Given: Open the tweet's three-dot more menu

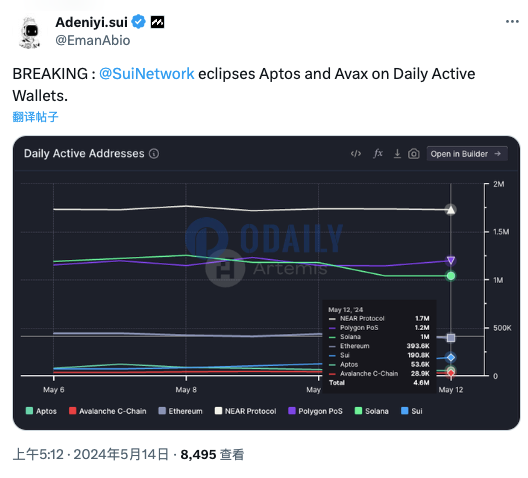Looking at the screenshot, I should (512, 22).
